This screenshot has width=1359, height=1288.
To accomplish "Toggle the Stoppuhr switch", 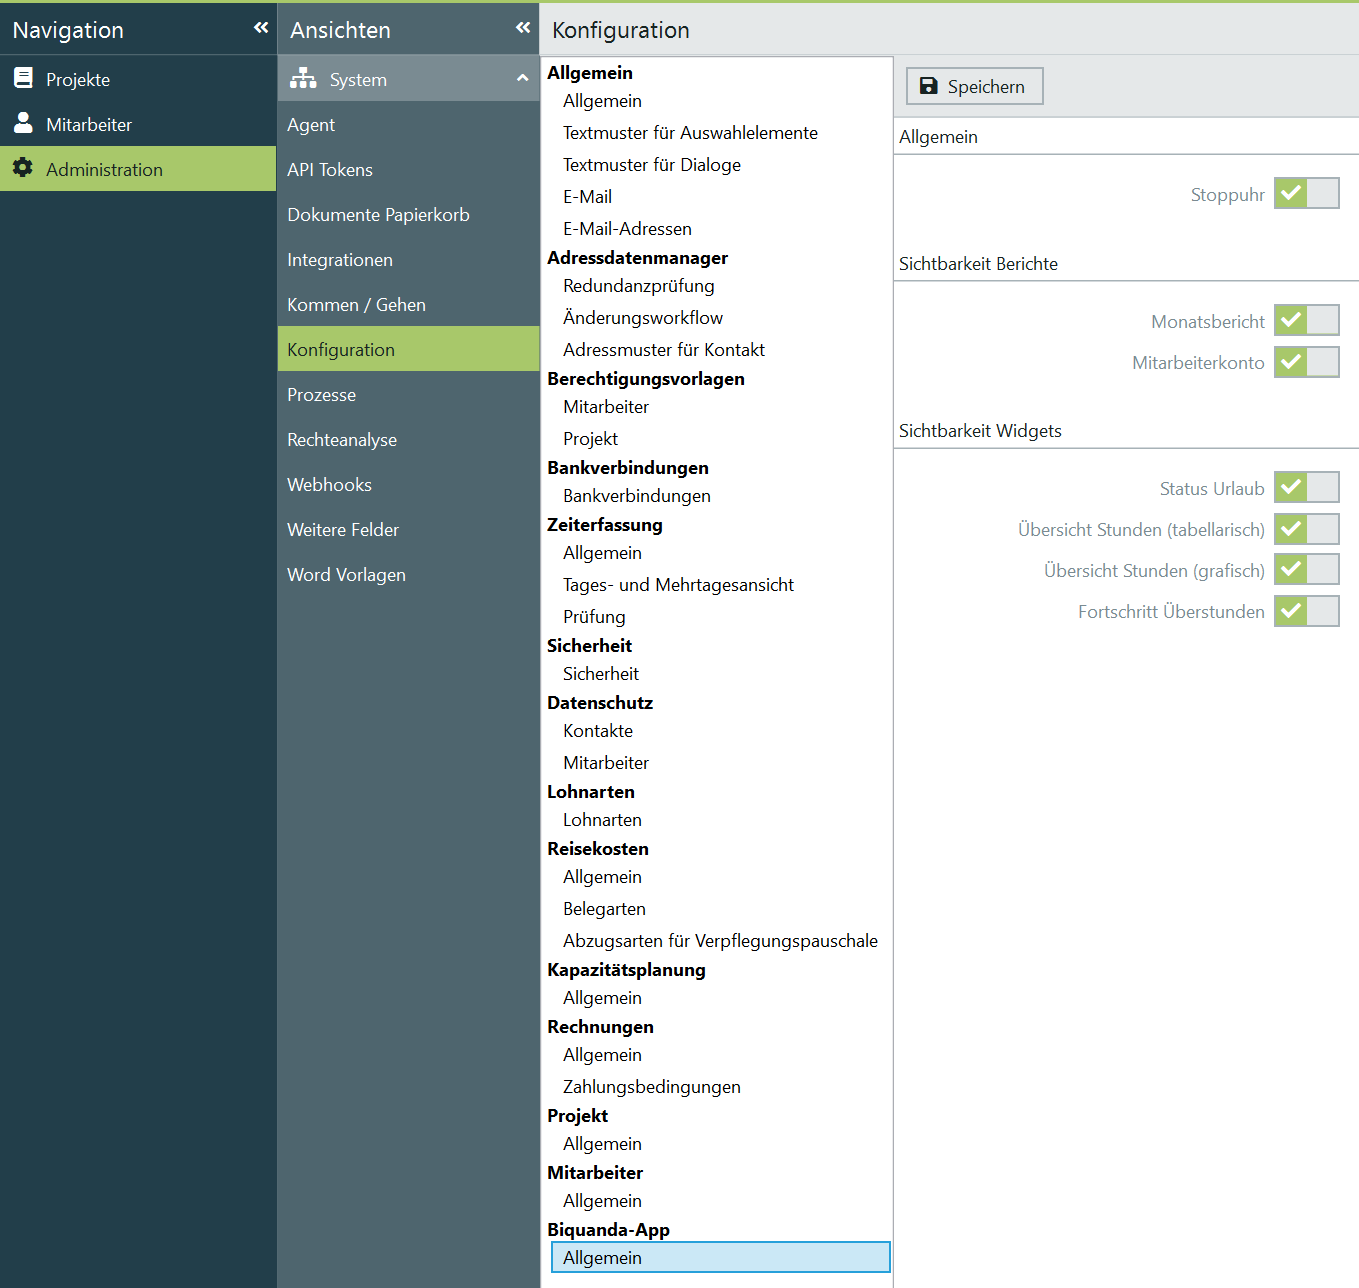I will coord(1306,193).
